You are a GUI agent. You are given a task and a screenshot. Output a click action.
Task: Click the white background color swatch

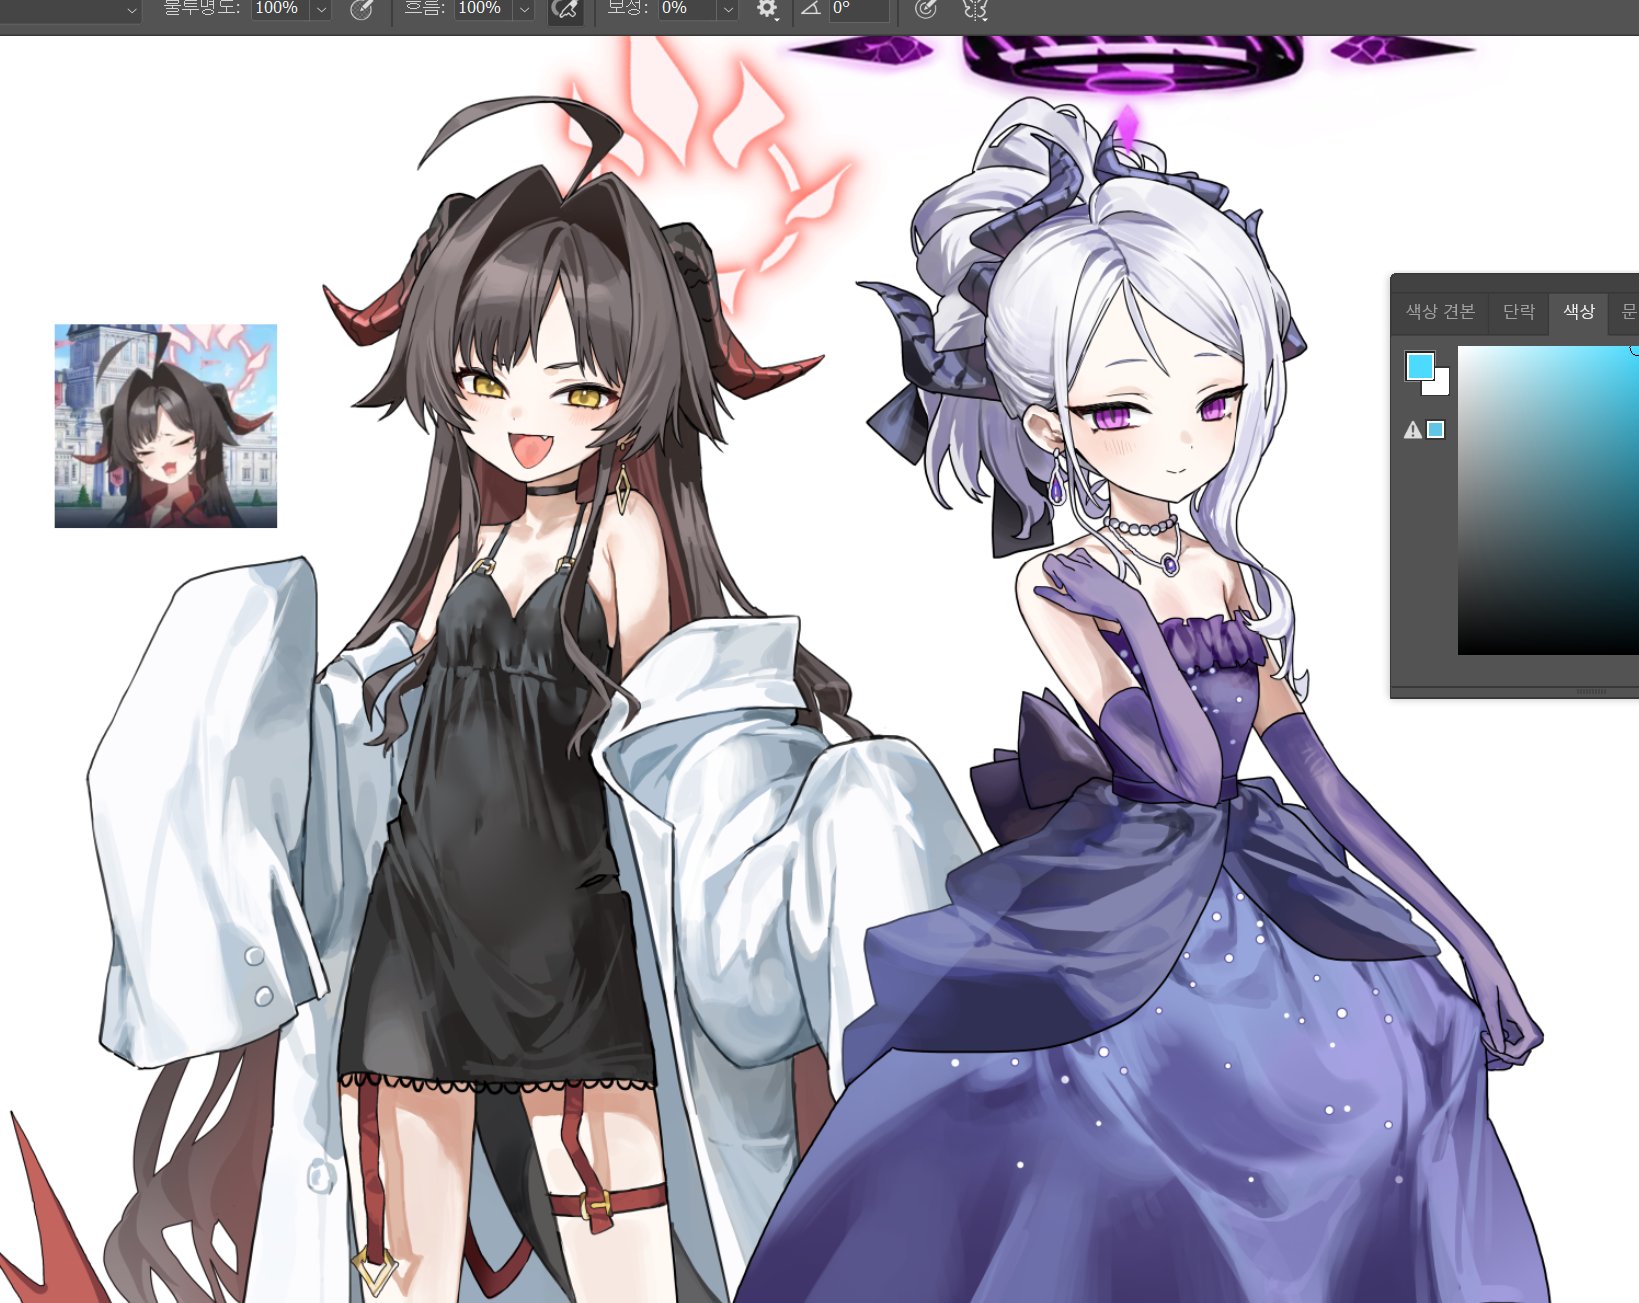(1440, 385)
